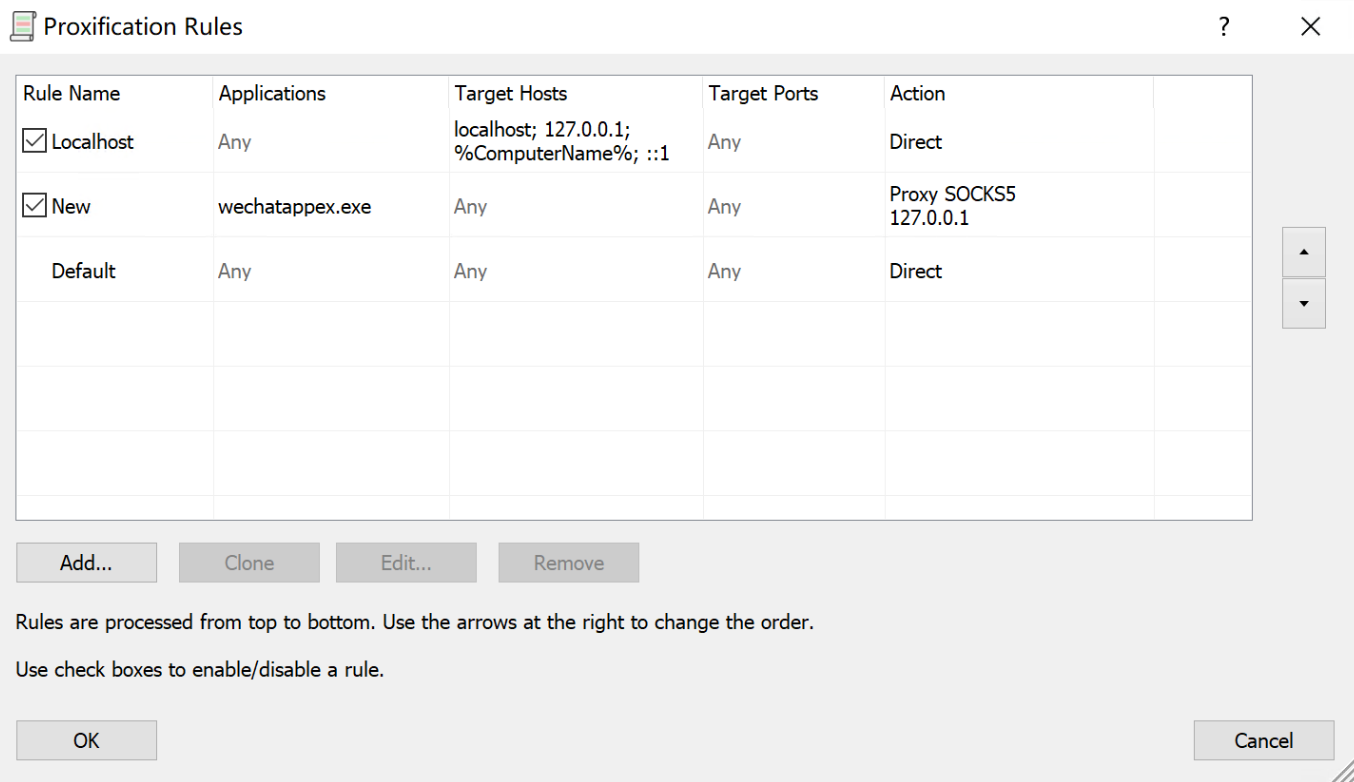
Task: Move selected rule up with arrow
Action: point(1303,252)
